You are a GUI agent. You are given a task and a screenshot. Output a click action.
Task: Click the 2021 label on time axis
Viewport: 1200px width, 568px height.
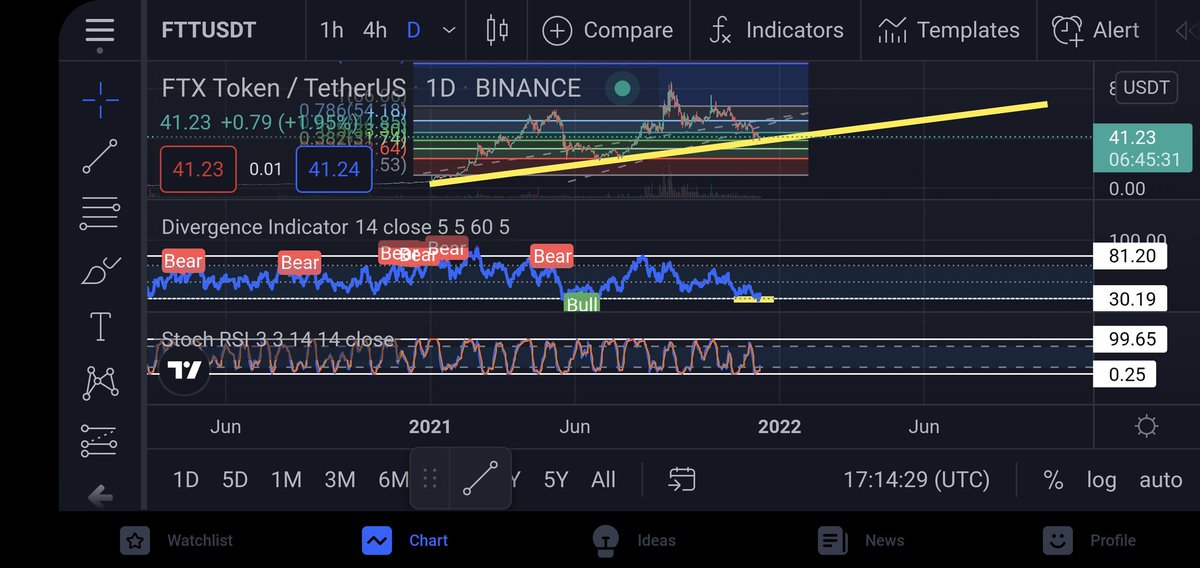(x=430, y=427)
